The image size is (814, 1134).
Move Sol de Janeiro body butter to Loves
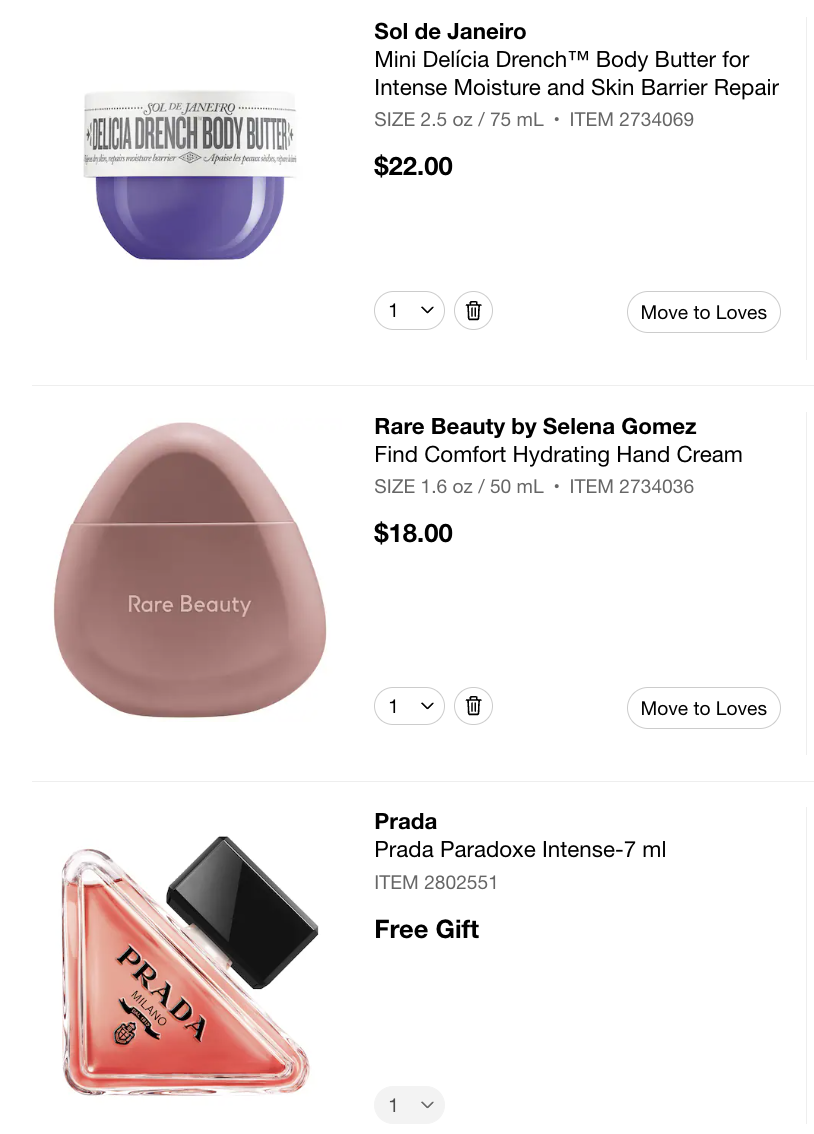point(703,313)
